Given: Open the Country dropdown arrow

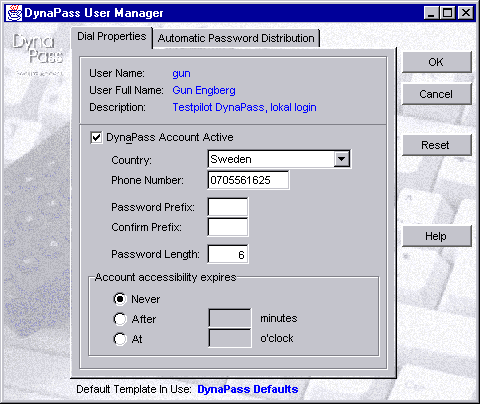Looking at the screenshot, I should [x=341, y=159].
